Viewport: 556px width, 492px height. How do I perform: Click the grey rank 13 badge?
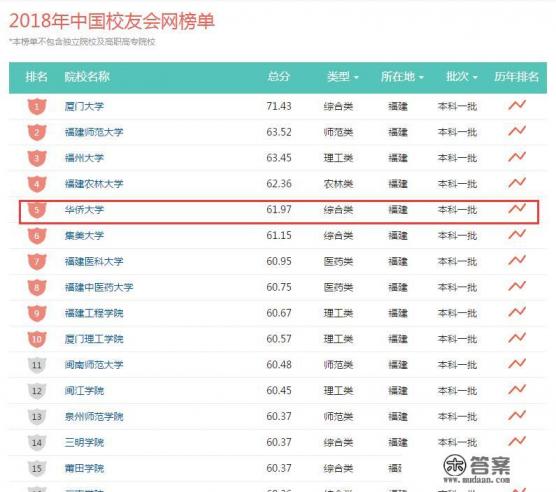37,417
